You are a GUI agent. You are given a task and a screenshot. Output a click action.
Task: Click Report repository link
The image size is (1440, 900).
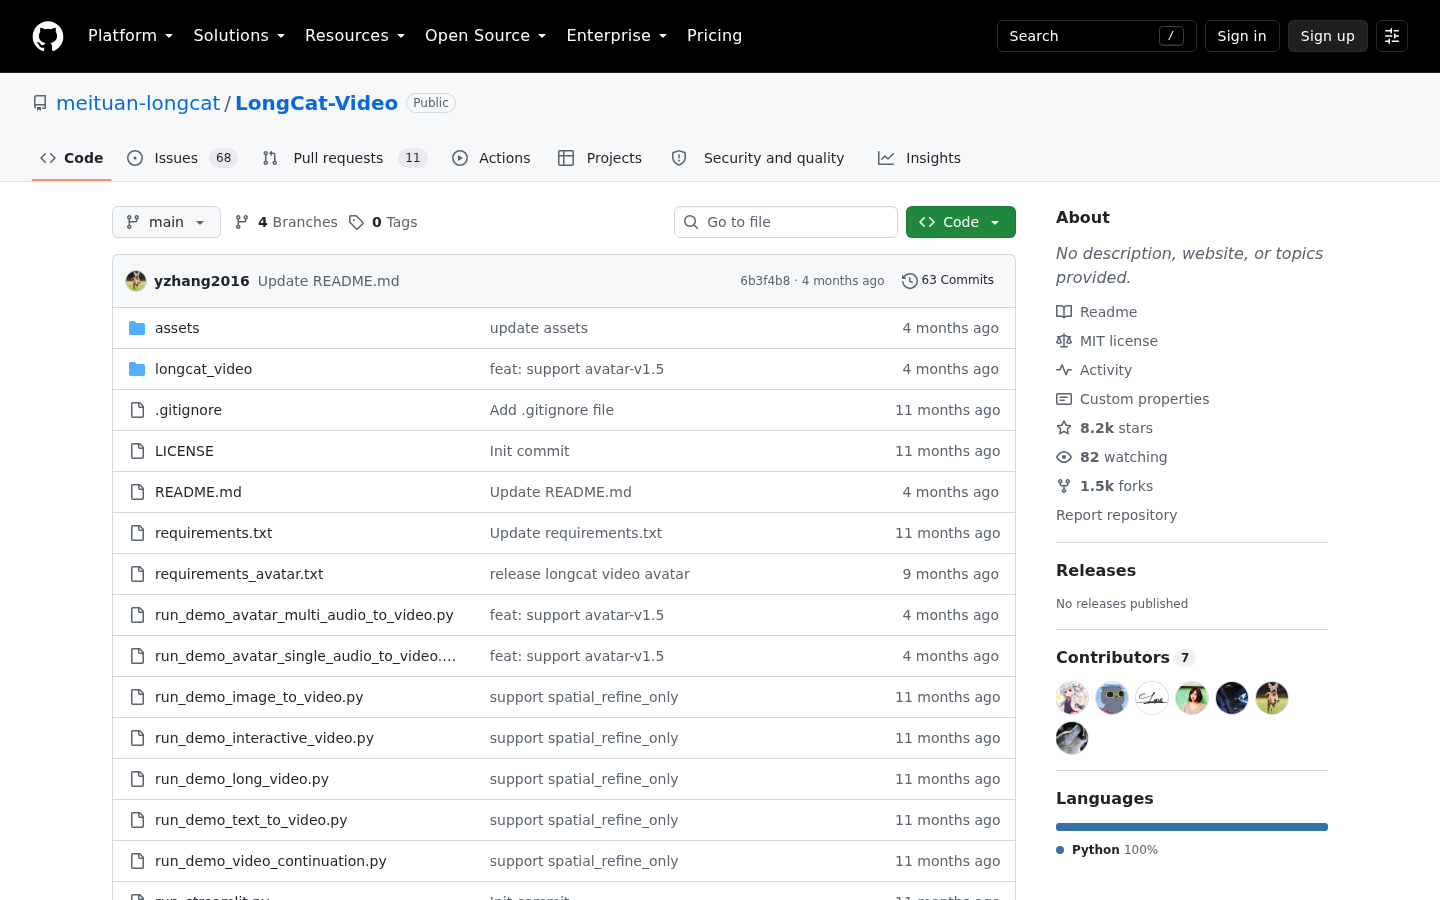[1116, 515]
